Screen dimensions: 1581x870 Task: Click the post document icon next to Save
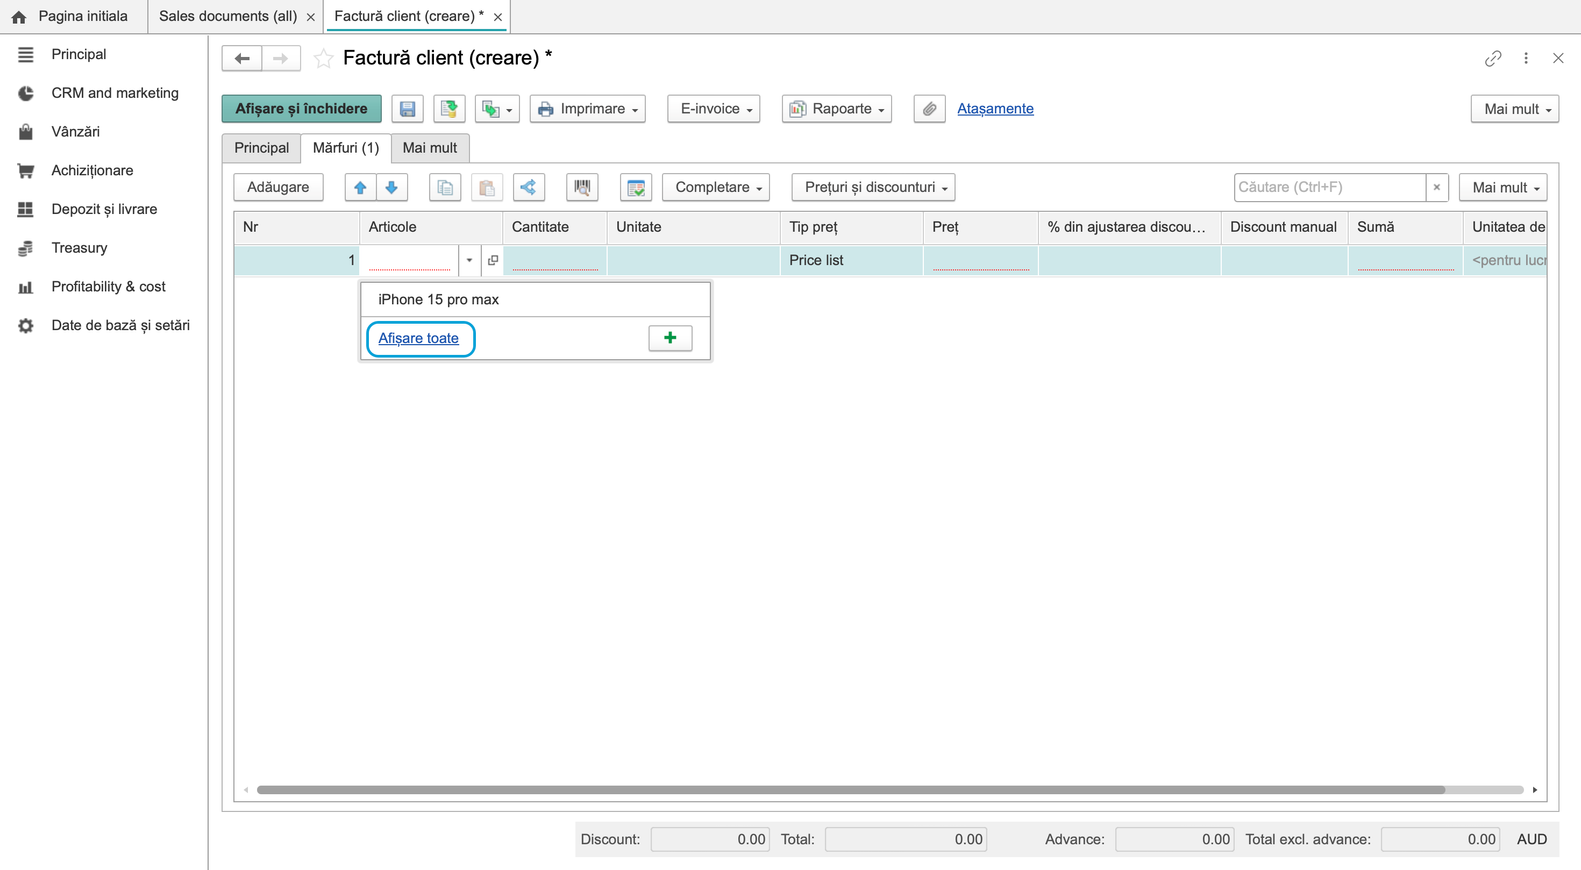click(449, 109)
